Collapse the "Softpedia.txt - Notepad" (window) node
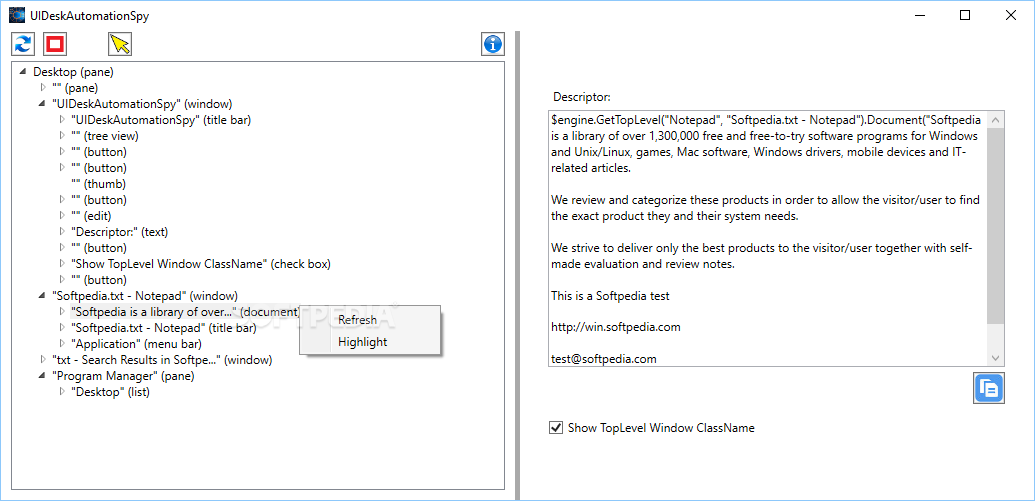This screenshot has height=501, width=1035. (x=43, y=296)
